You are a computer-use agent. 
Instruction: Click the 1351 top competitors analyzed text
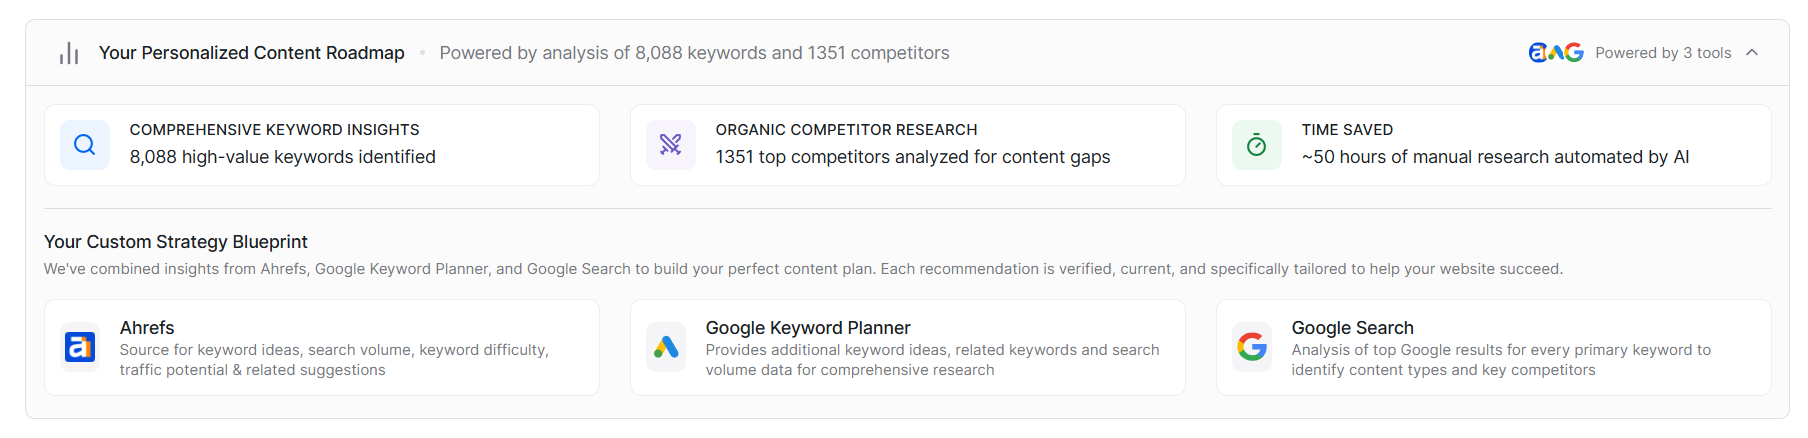(913, 157)
